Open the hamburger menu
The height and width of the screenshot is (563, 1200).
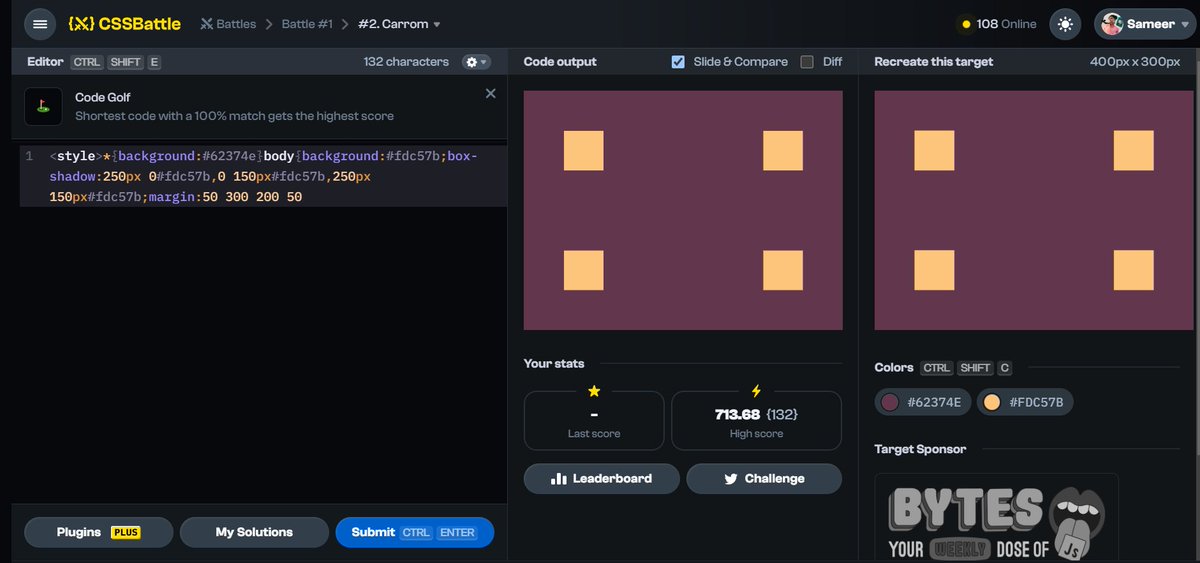40,23
